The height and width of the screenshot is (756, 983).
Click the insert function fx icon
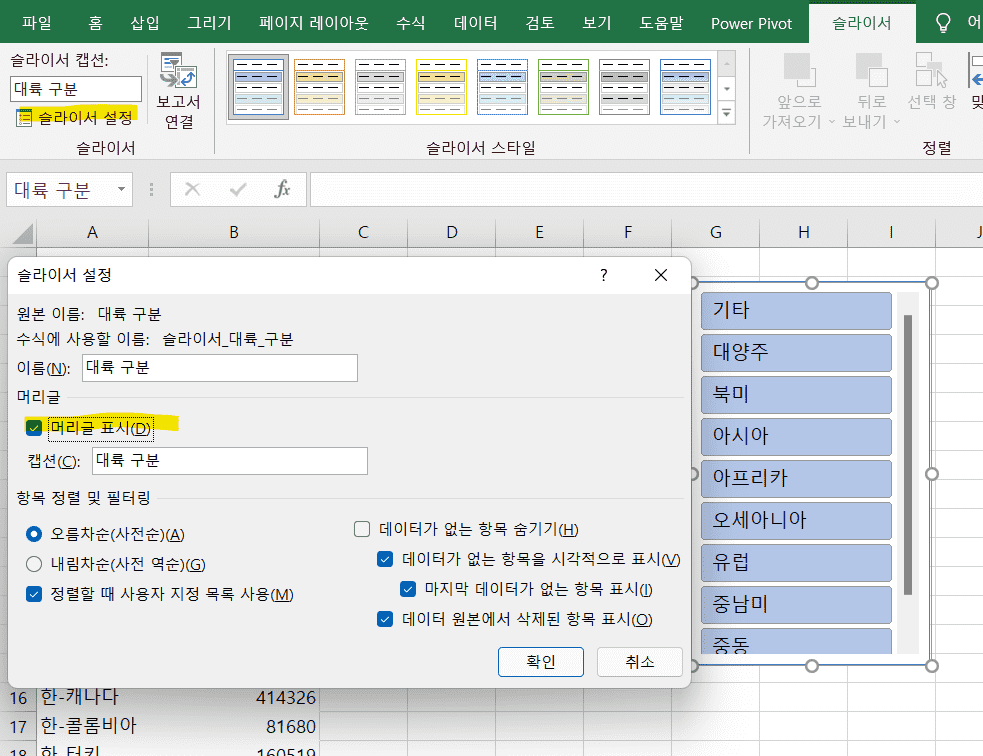283,189
